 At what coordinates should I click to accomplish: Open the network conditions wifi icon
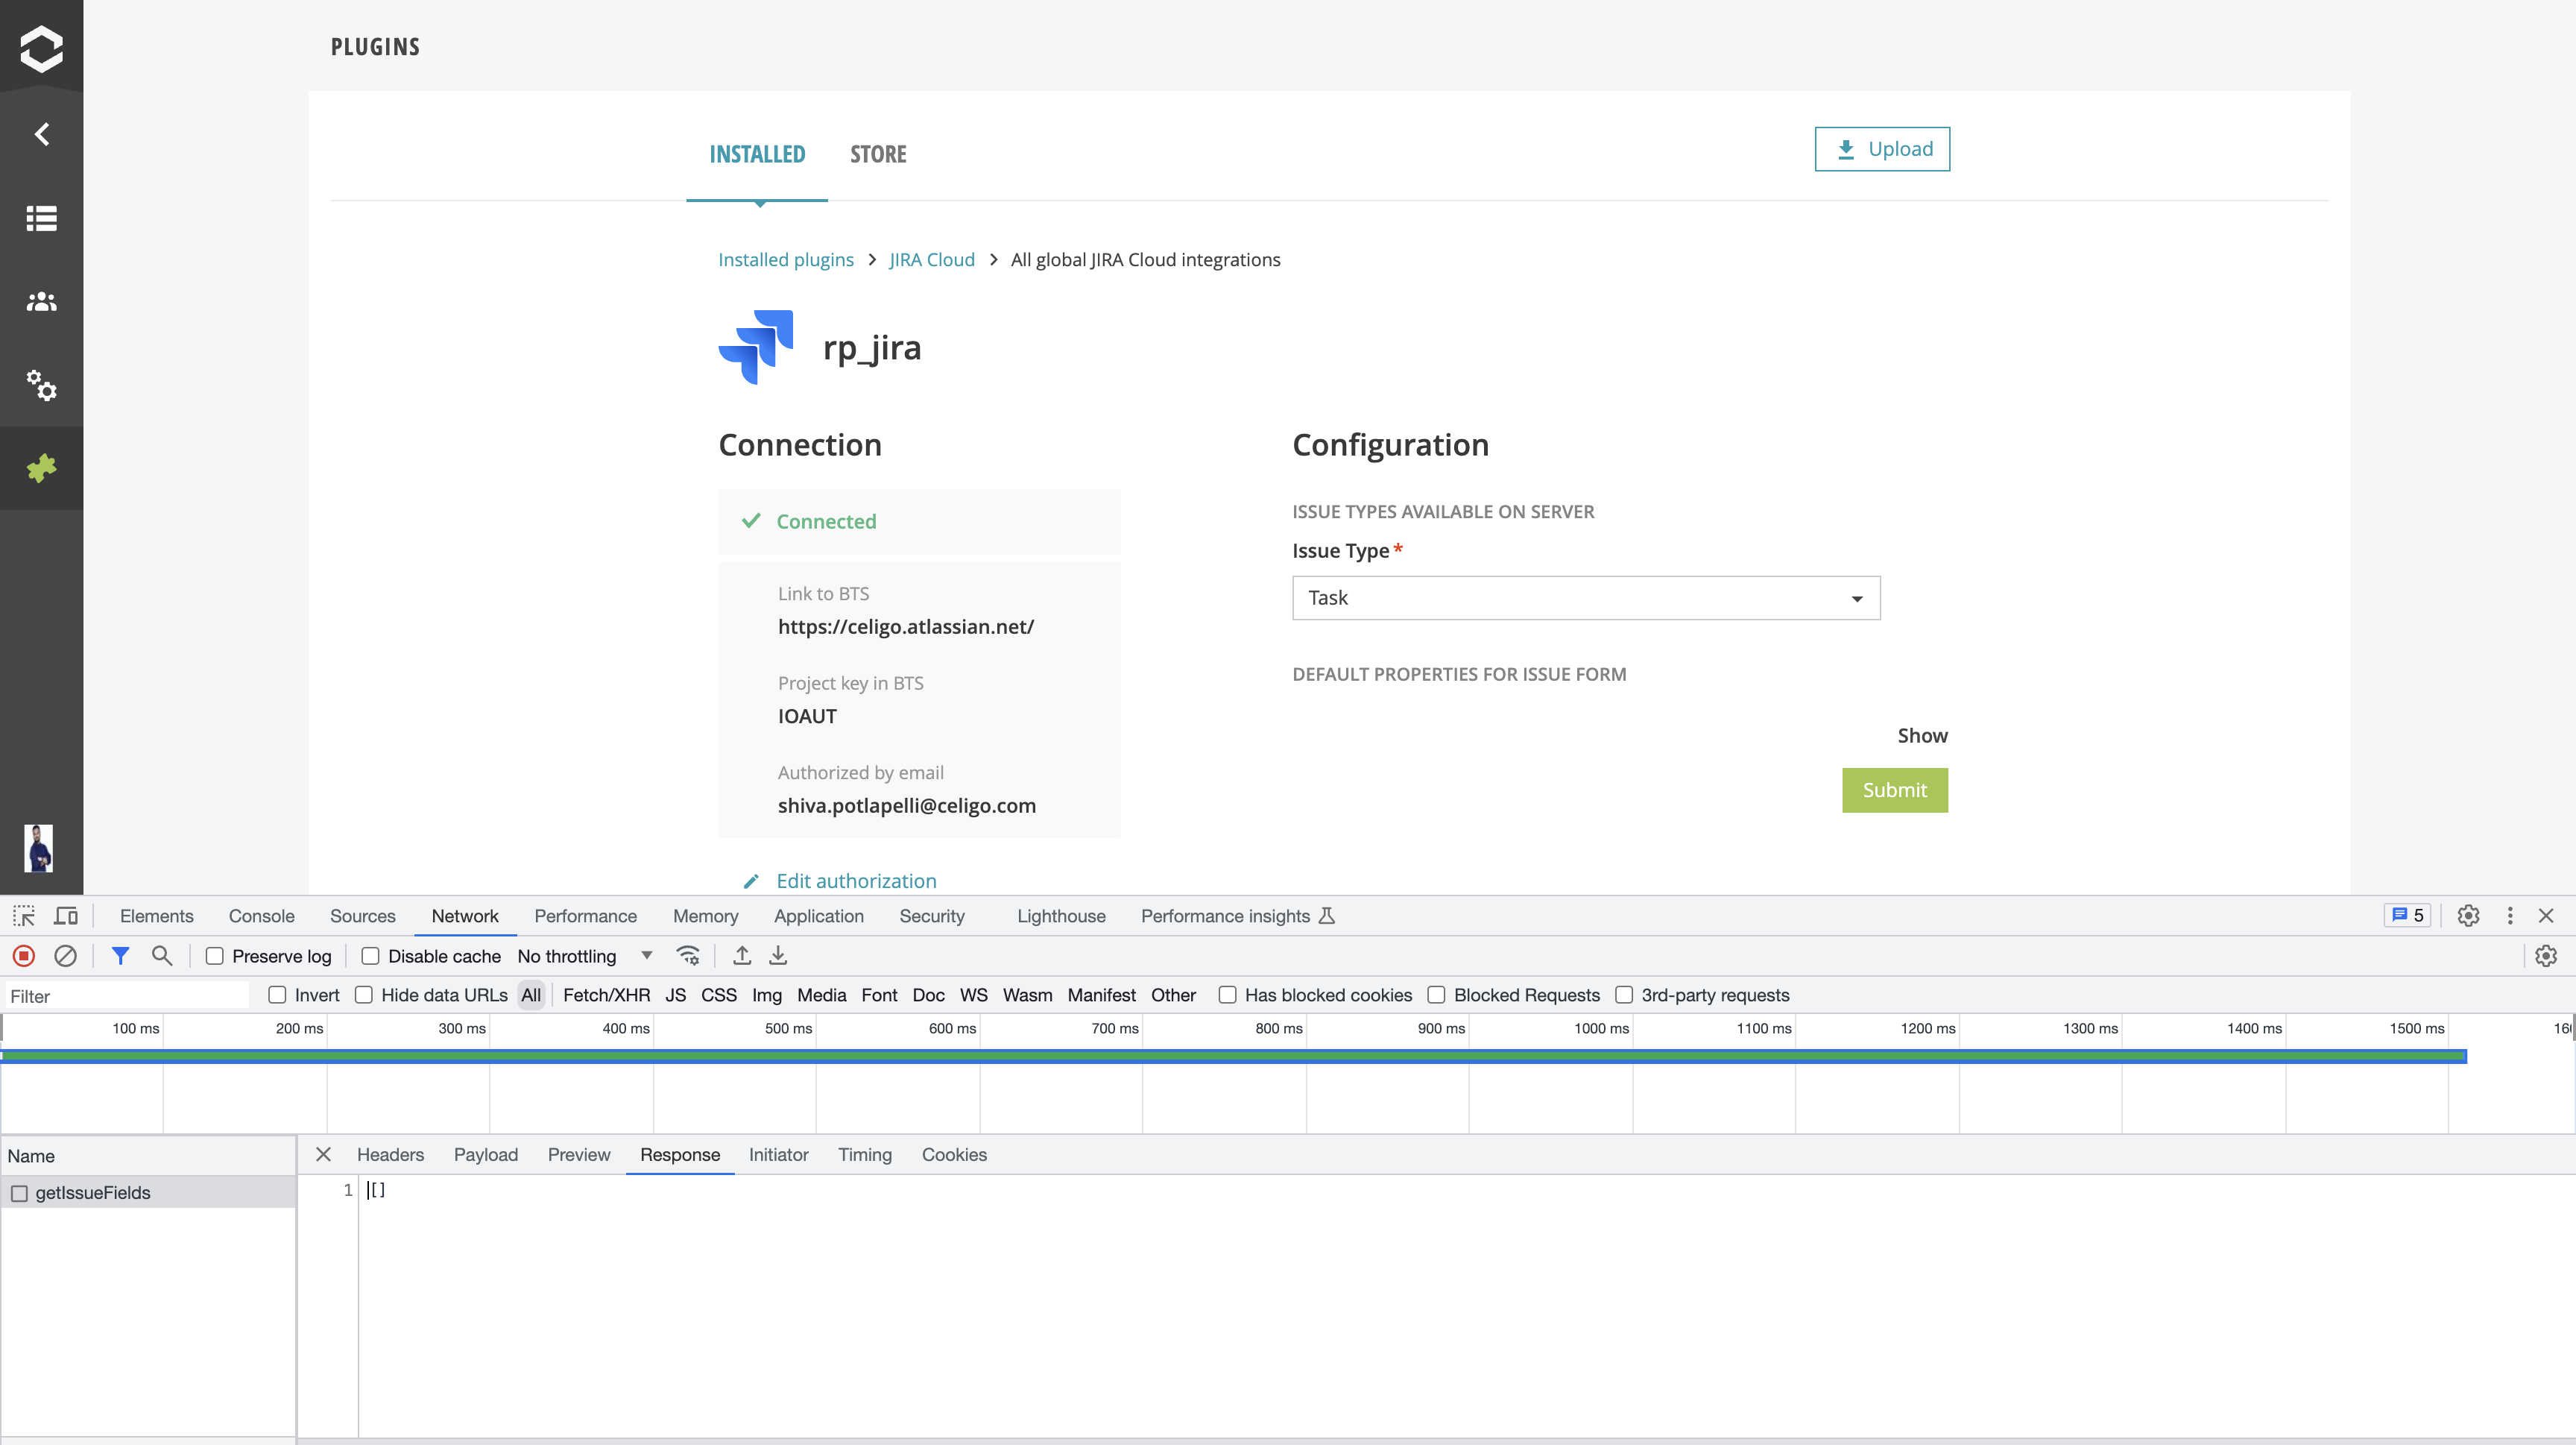click(689, 955)
